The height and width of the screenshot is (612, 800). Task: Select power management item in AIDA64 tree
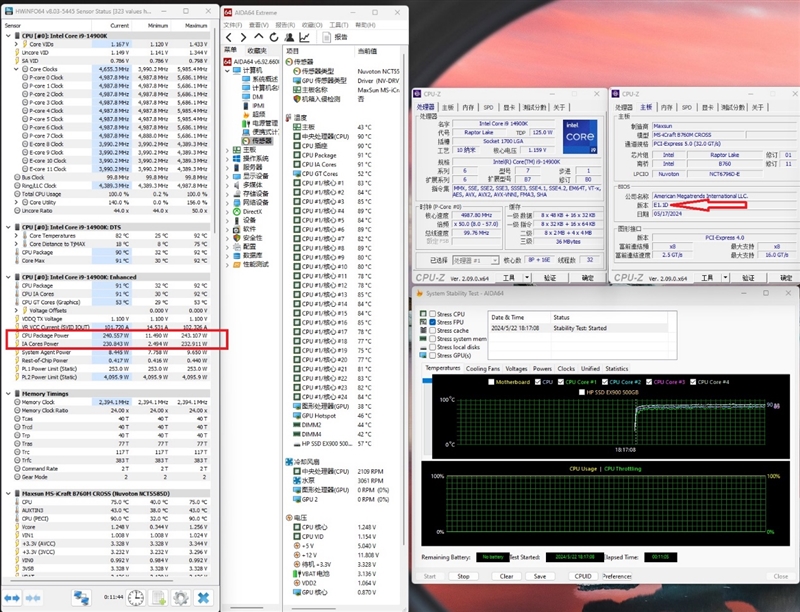coord(260,123)
